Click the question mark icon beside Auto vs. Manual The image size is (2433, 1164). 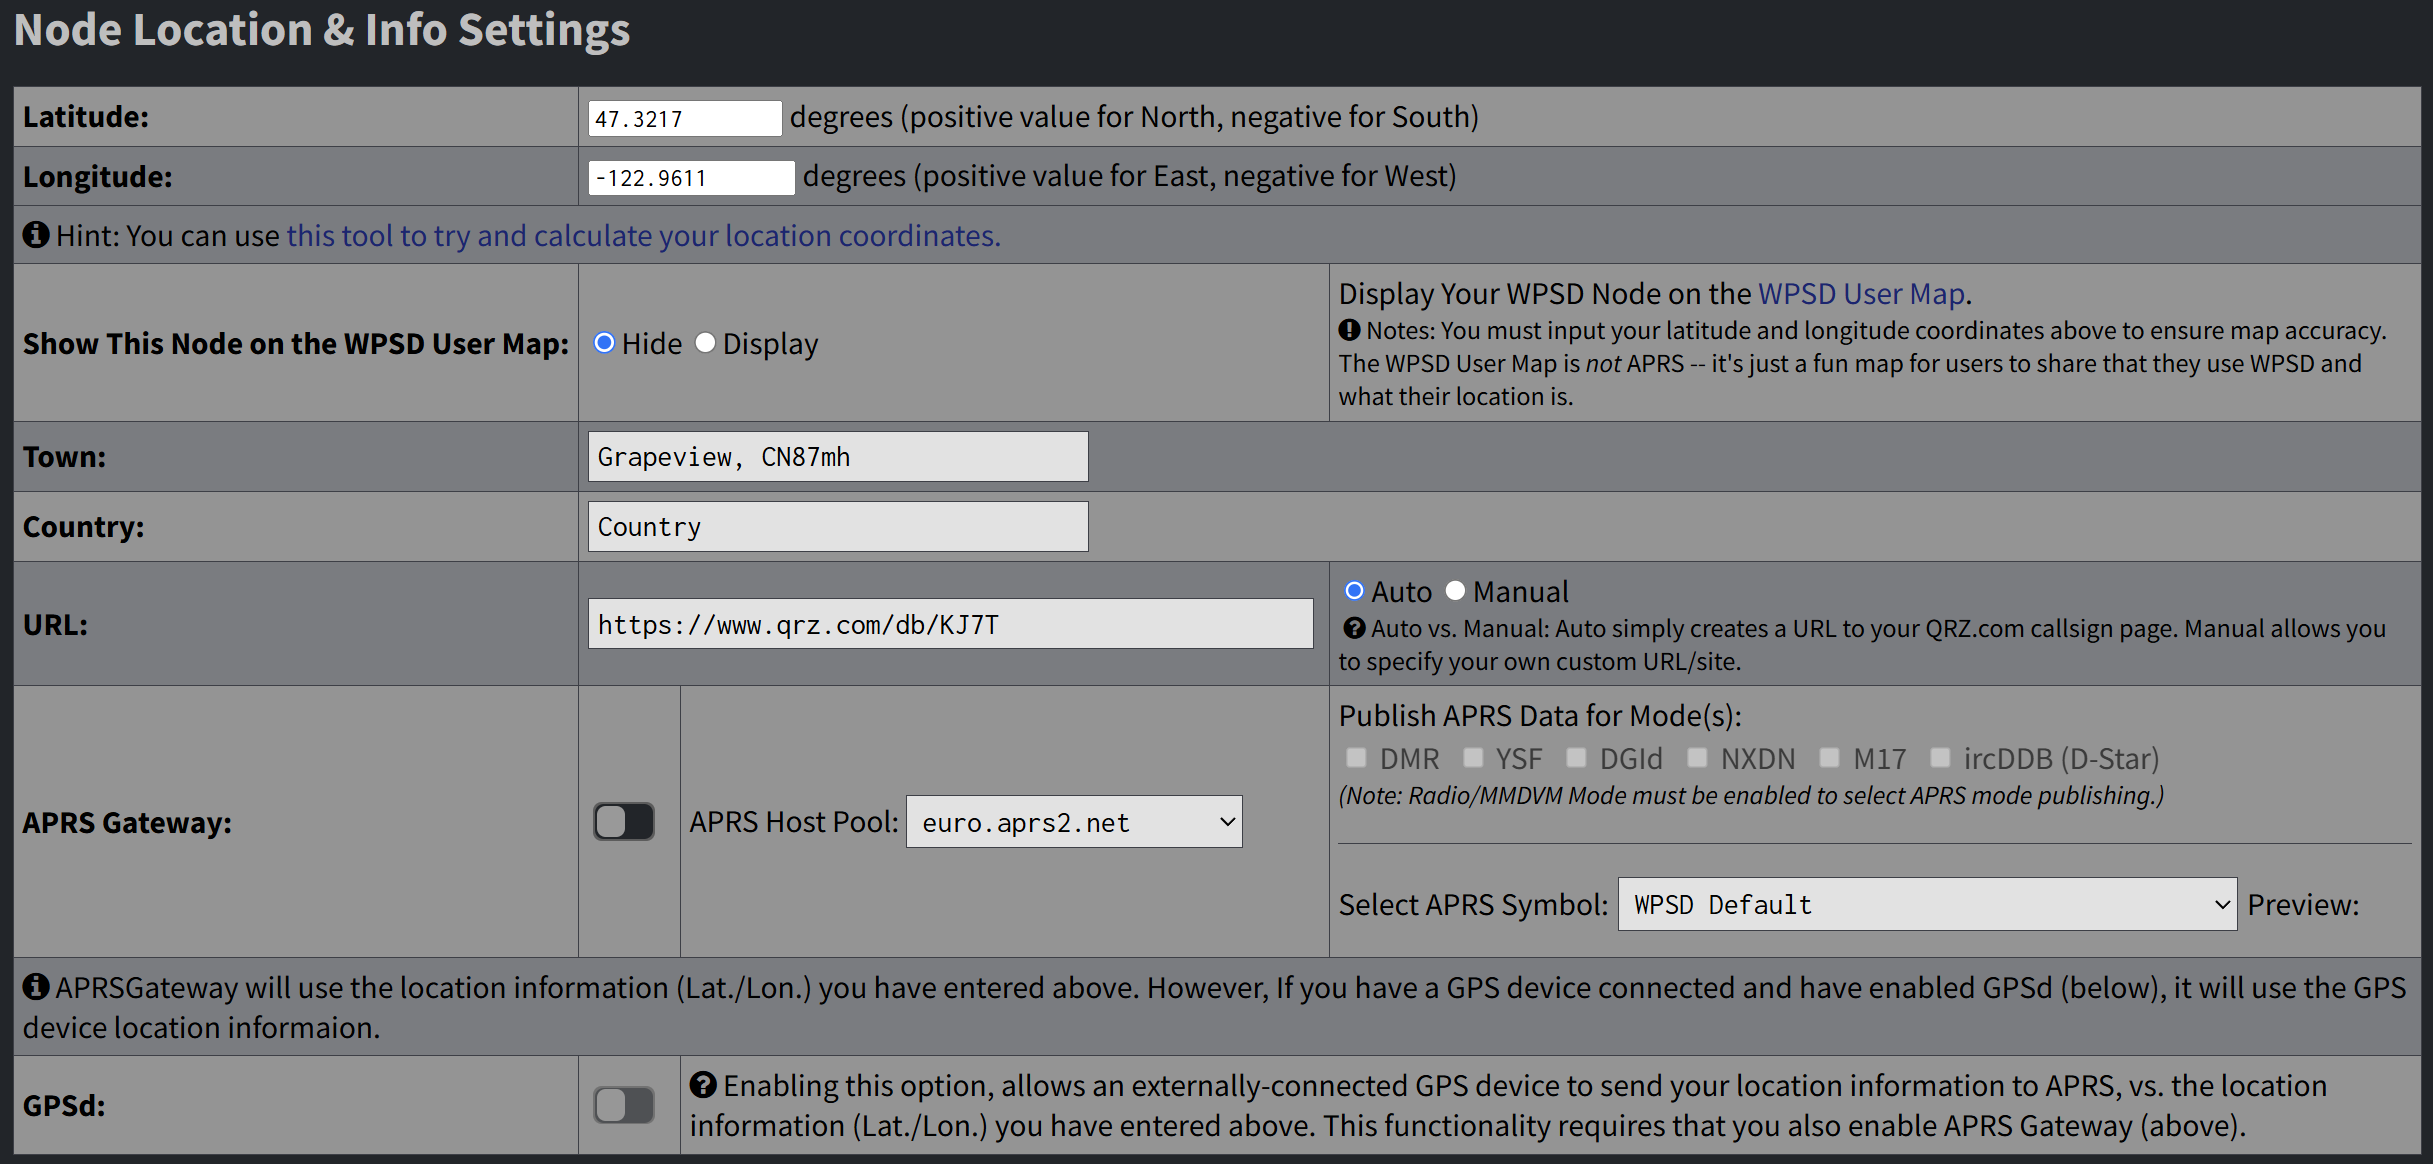click(x=1354, y=628)
